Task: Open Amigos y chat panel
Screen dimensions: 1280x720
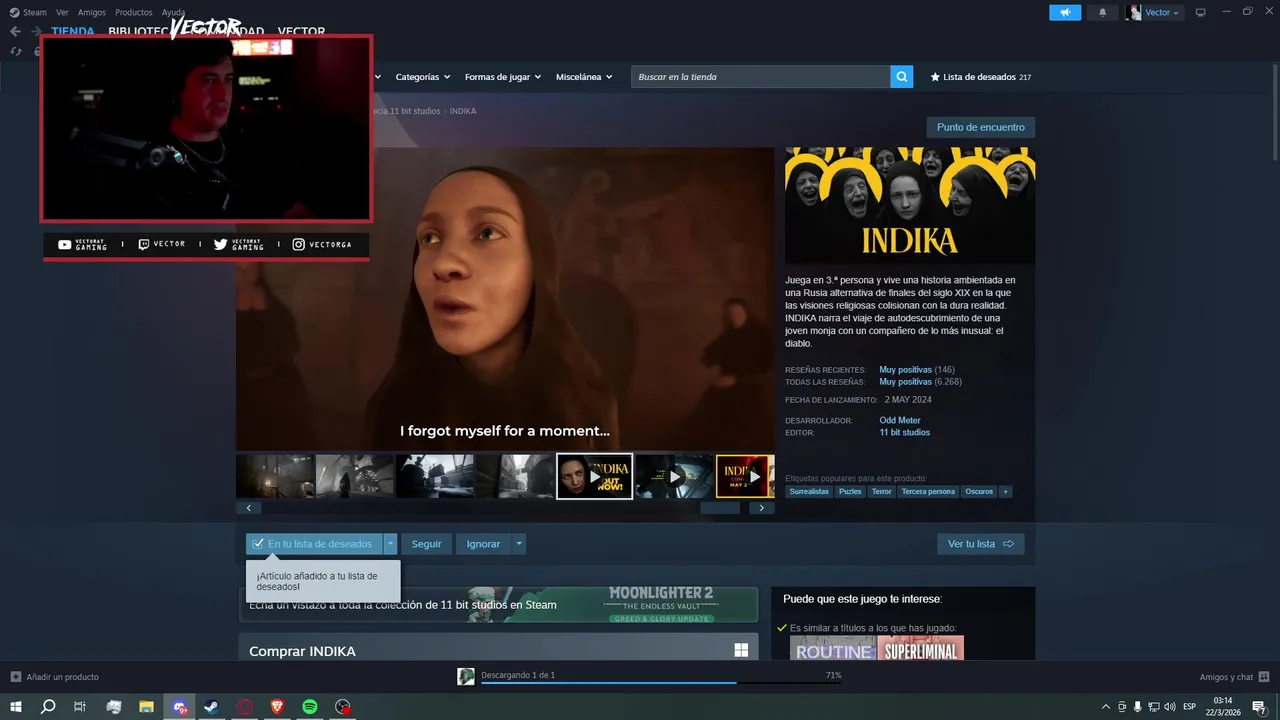Action: click(x=1234, y=677)
